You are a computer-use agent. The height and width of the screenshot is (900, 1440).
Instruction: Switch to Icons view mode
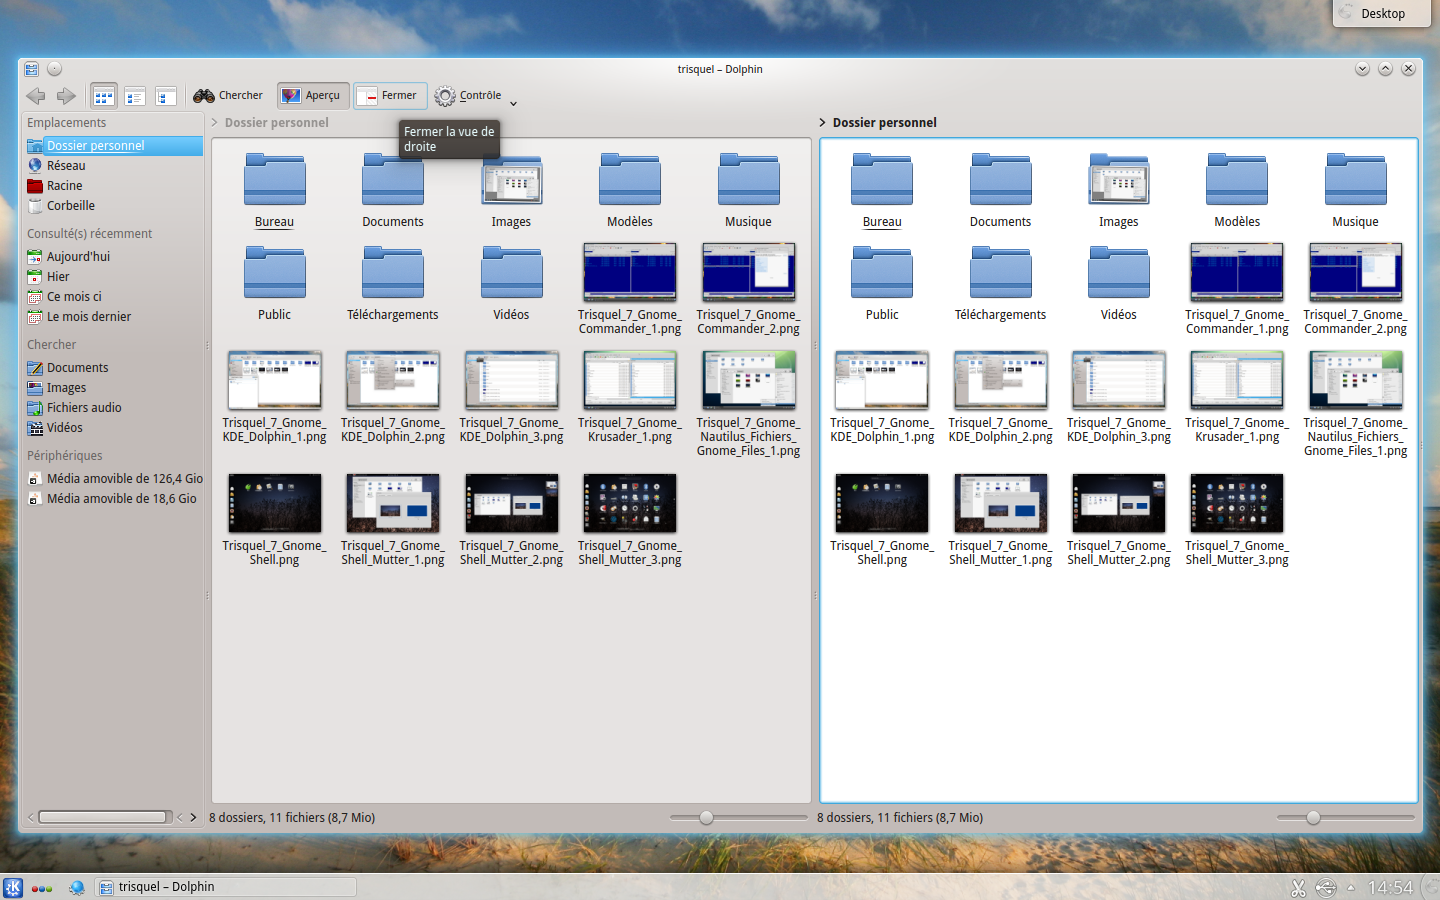(x=104, y=96)
